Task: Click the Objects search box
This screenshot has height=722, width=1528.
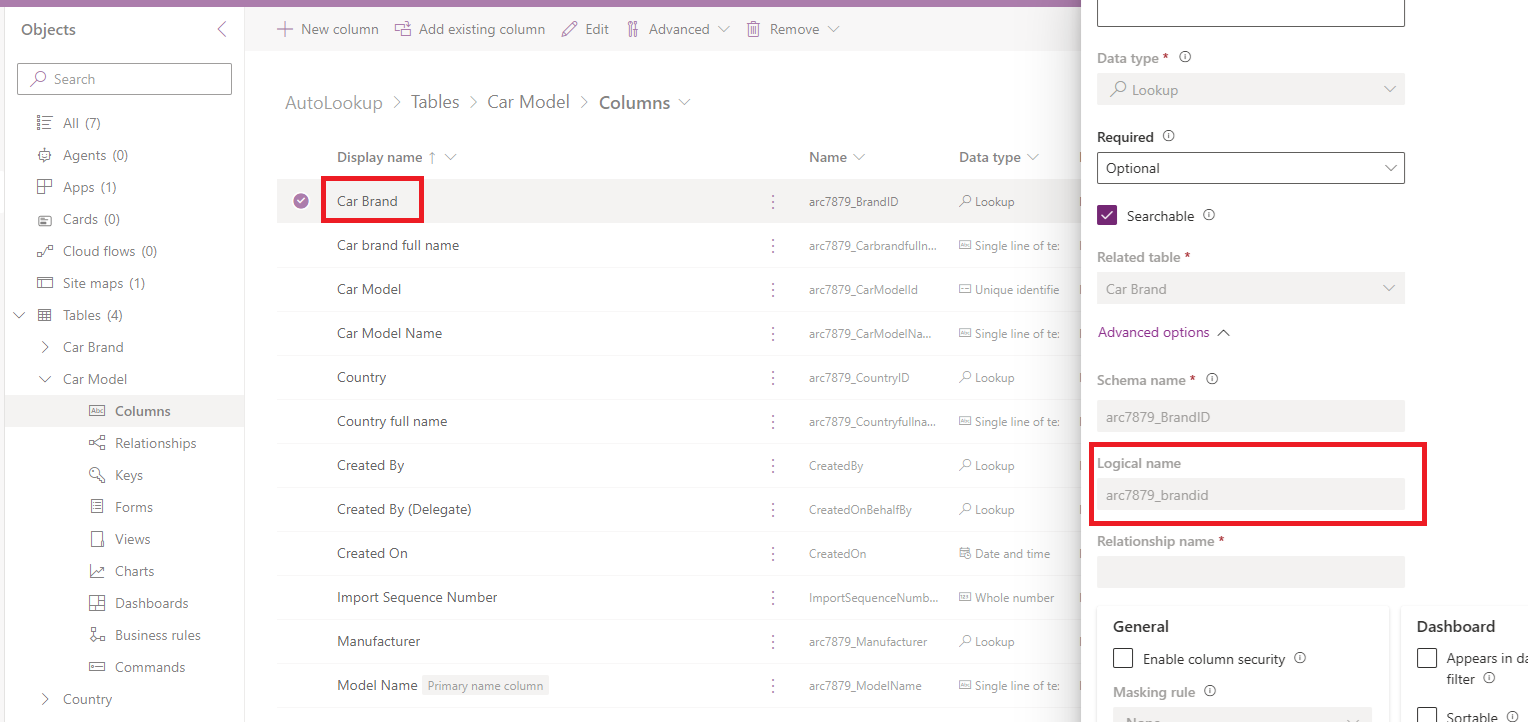Action: tap(124, 78)
